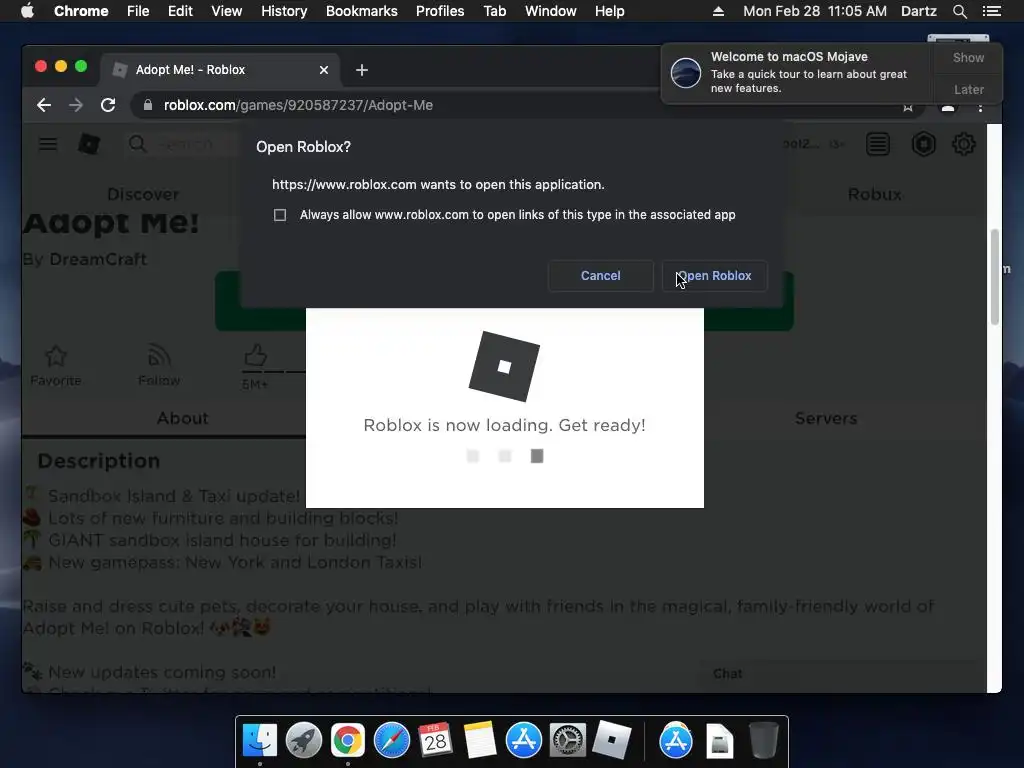Screen dimensions: 1024x768
Task: Open Notification Center list icon
Action: [x=991, y=11]
